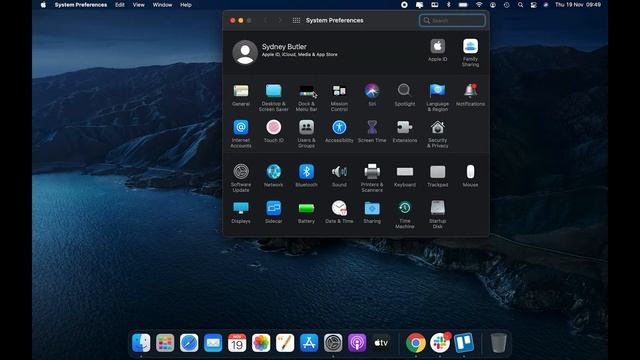Open Printers & Scanners pane

[372, 178]
